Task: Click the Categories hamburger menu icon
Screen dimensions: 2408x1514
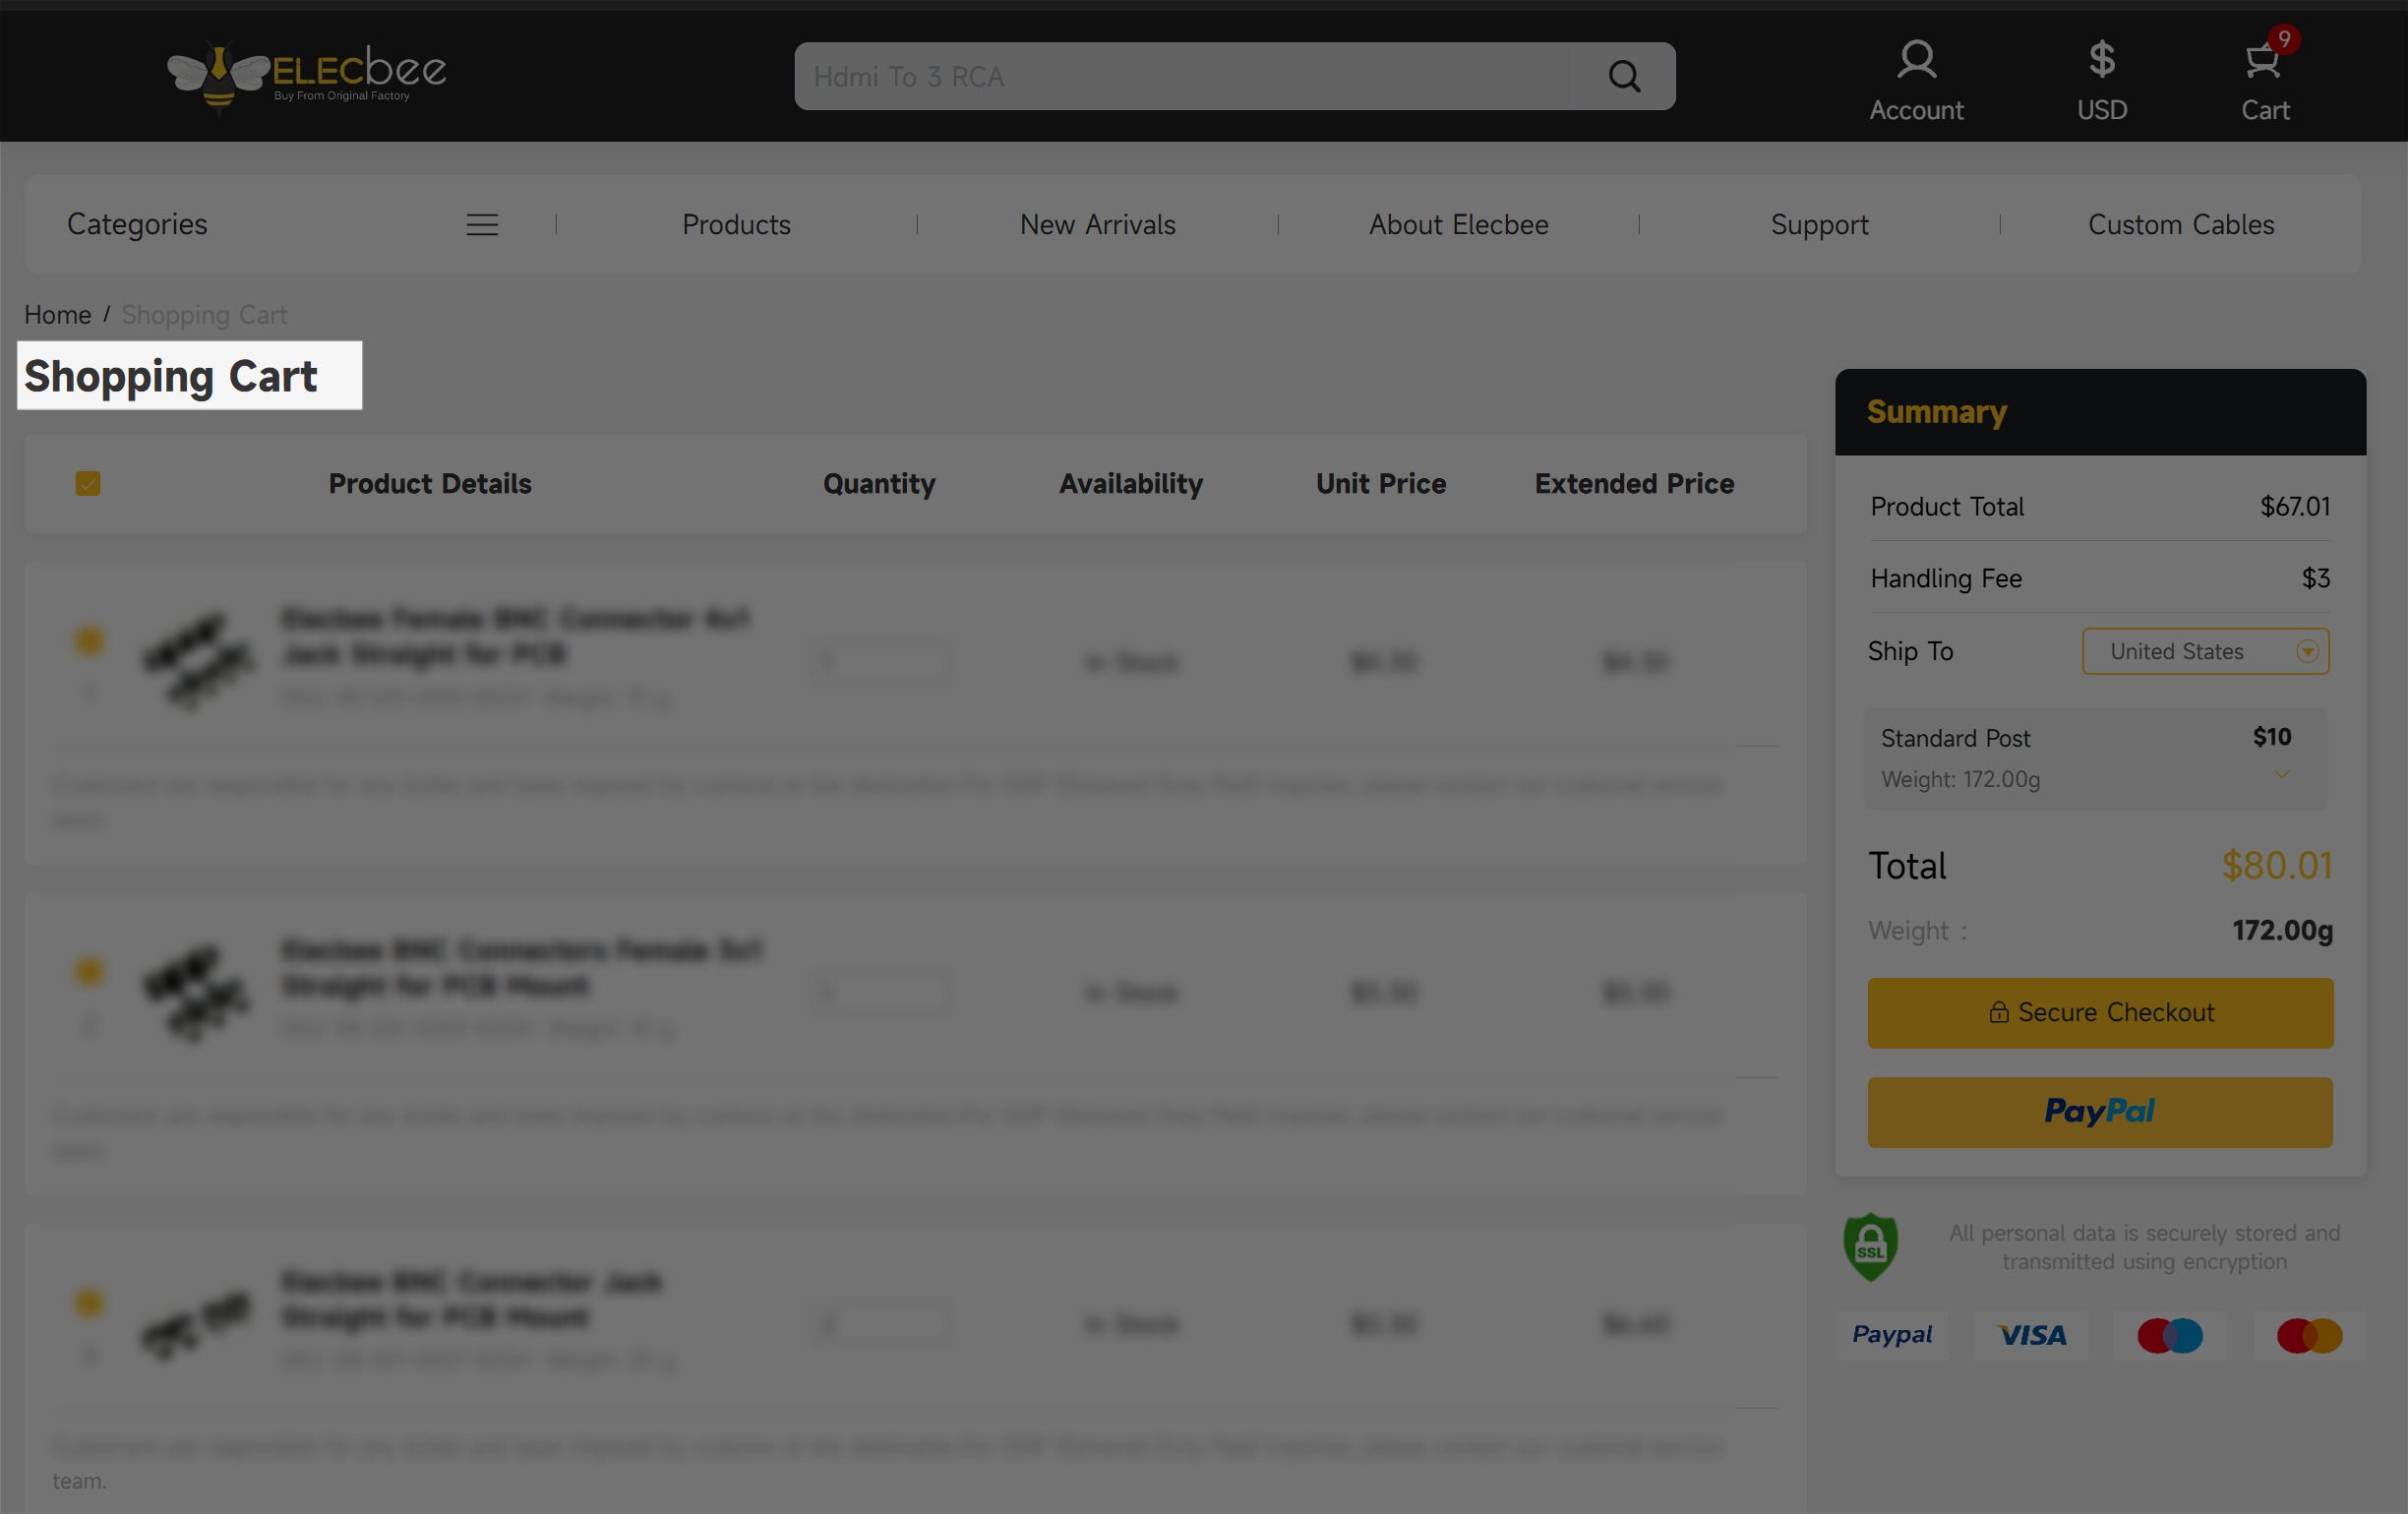Action: [x=482, y=225]
